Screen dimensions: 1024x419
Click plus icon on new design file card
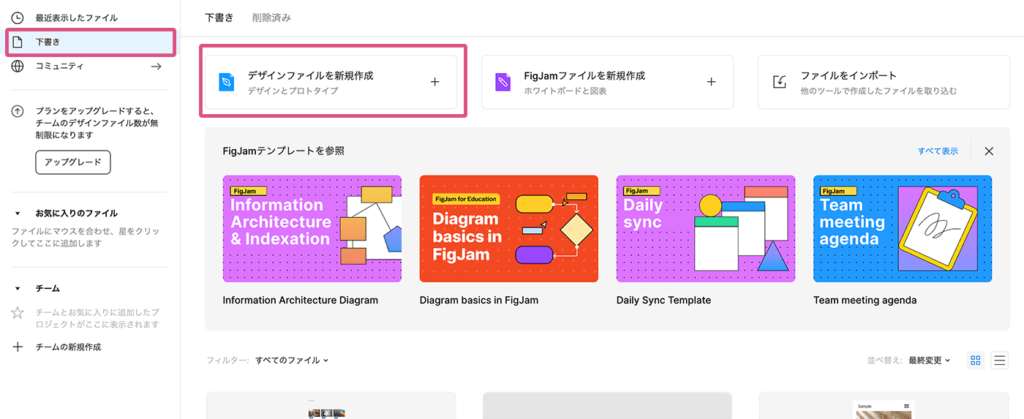[x=434, y=82]
